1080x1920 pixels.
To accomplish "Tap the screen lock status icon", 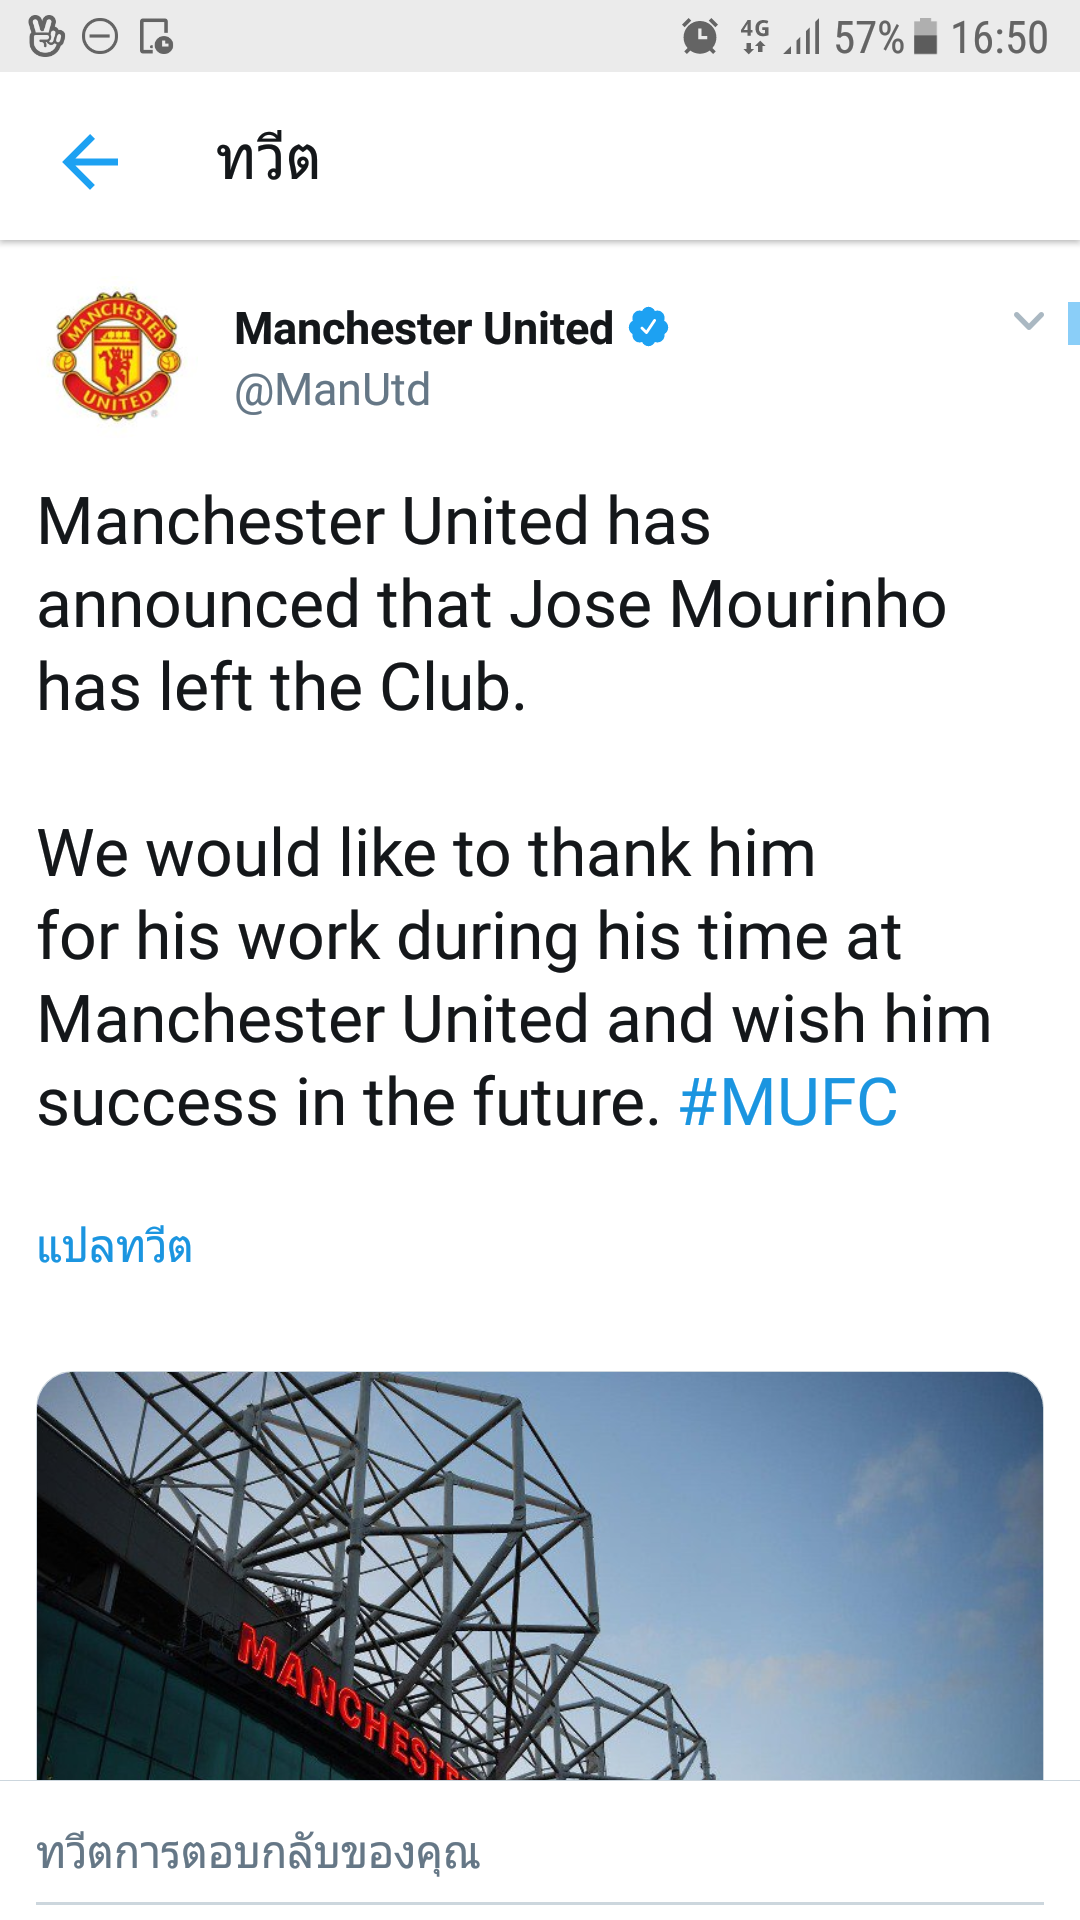I will 155,37.
